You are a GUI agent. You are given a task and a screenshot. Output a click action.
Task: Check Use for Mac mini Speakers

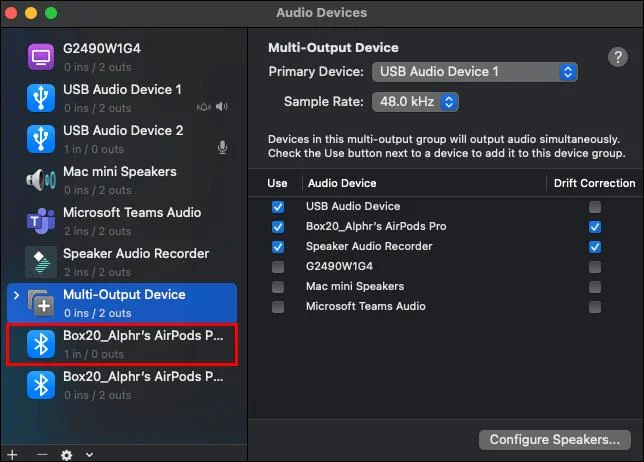pyautogui.click(x=278, y=287)
